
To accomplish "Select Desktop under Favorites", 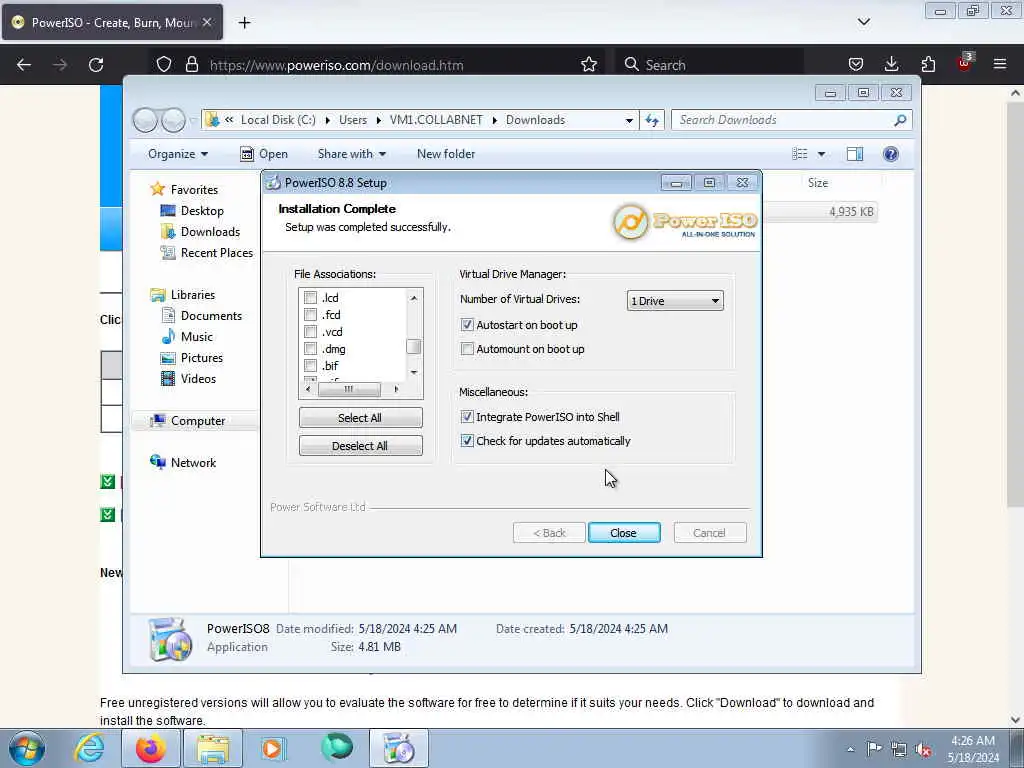I will pos(192,211).
